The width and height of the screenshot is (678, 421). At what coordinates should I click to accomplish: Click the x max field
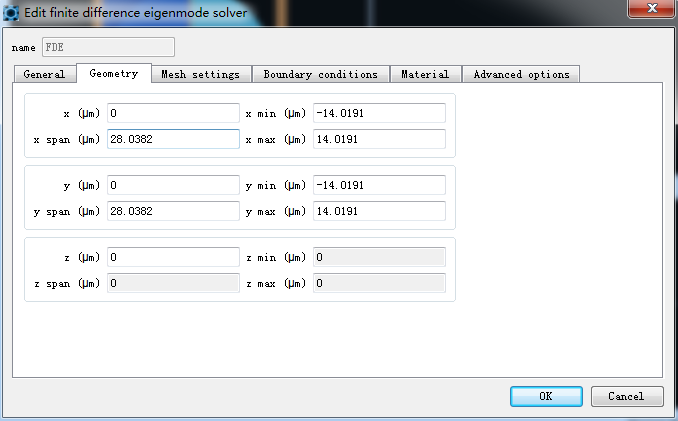pyautogui.click(x=379, y=139)
